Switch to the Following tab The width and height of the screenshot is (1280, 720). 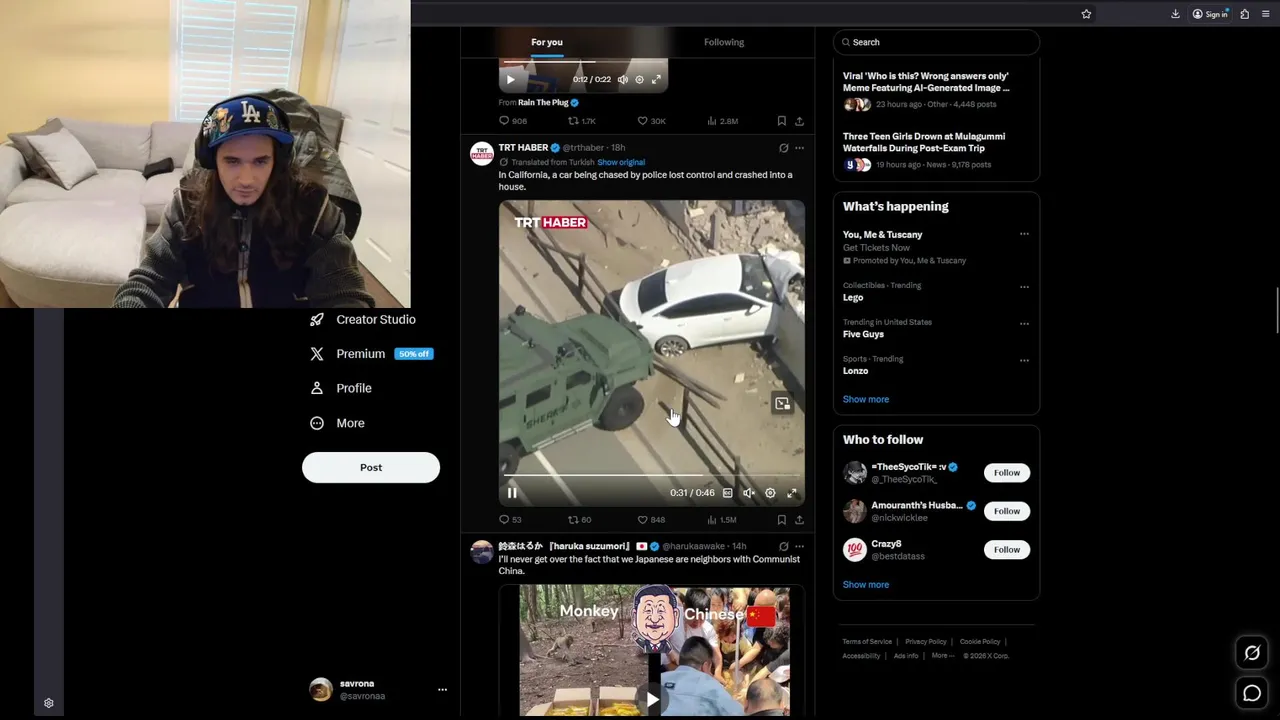pos(724,42)
